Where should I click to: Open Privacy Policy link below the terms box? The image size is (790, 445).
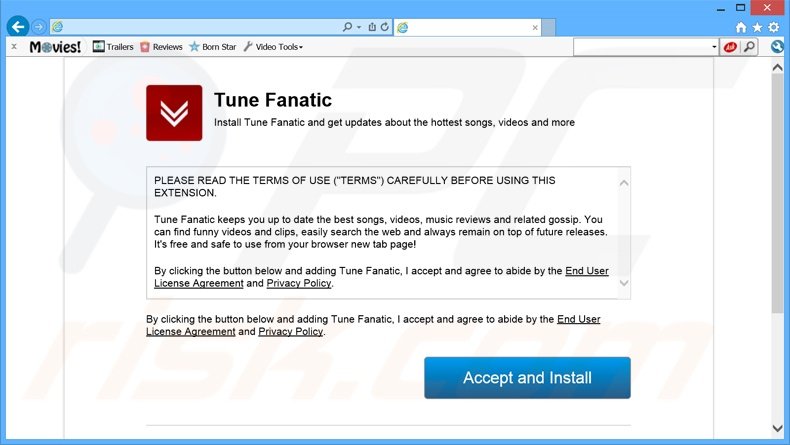[x=291, y=332]
